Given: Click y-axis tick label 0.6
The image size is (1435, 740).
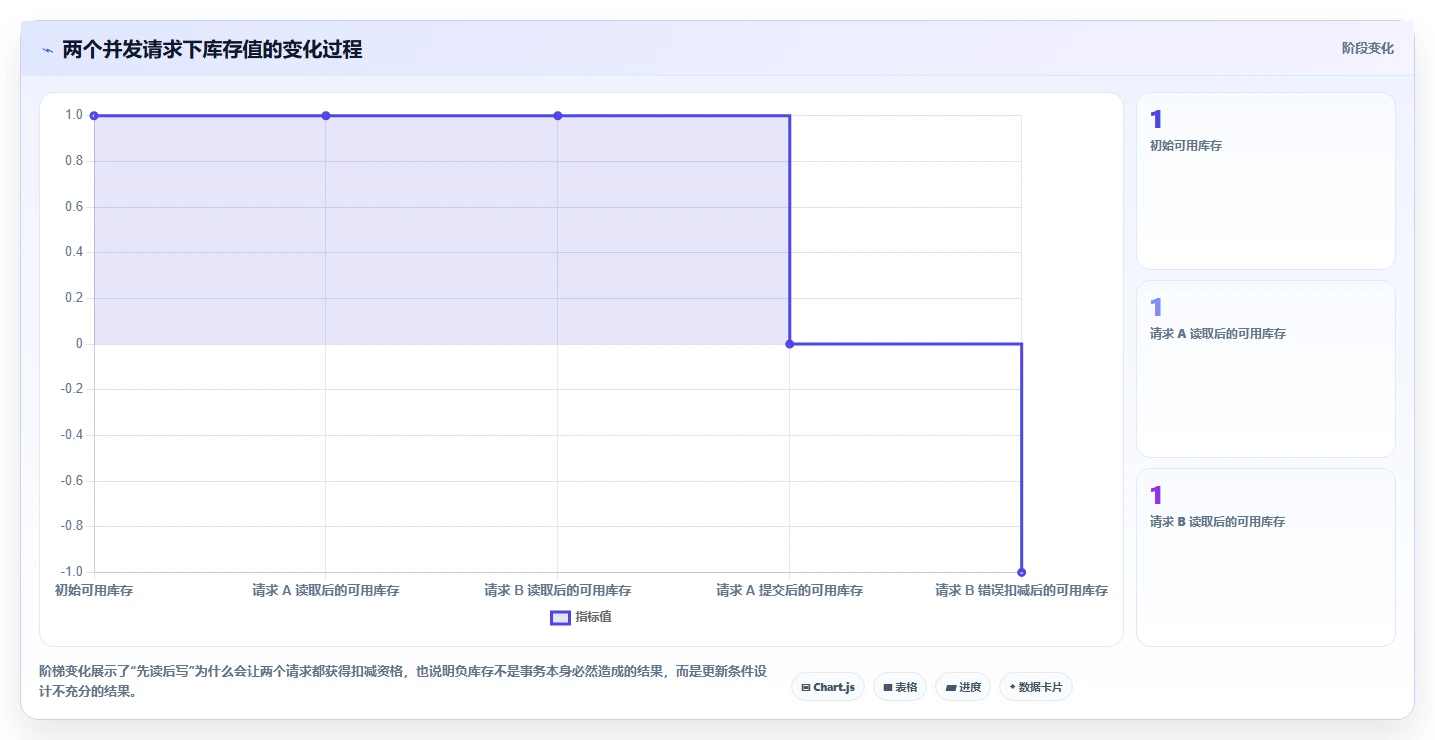Looking at the screenshot, I should click(x=74, y=207).
